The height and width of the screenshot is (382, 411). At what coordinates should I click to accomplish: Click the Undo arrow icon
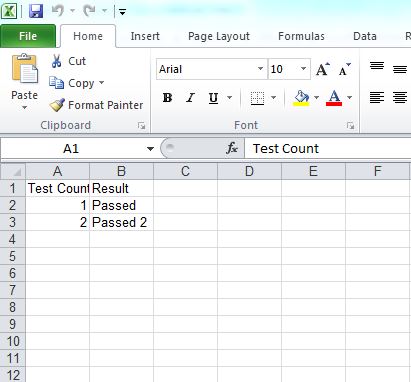coord(58,11)
